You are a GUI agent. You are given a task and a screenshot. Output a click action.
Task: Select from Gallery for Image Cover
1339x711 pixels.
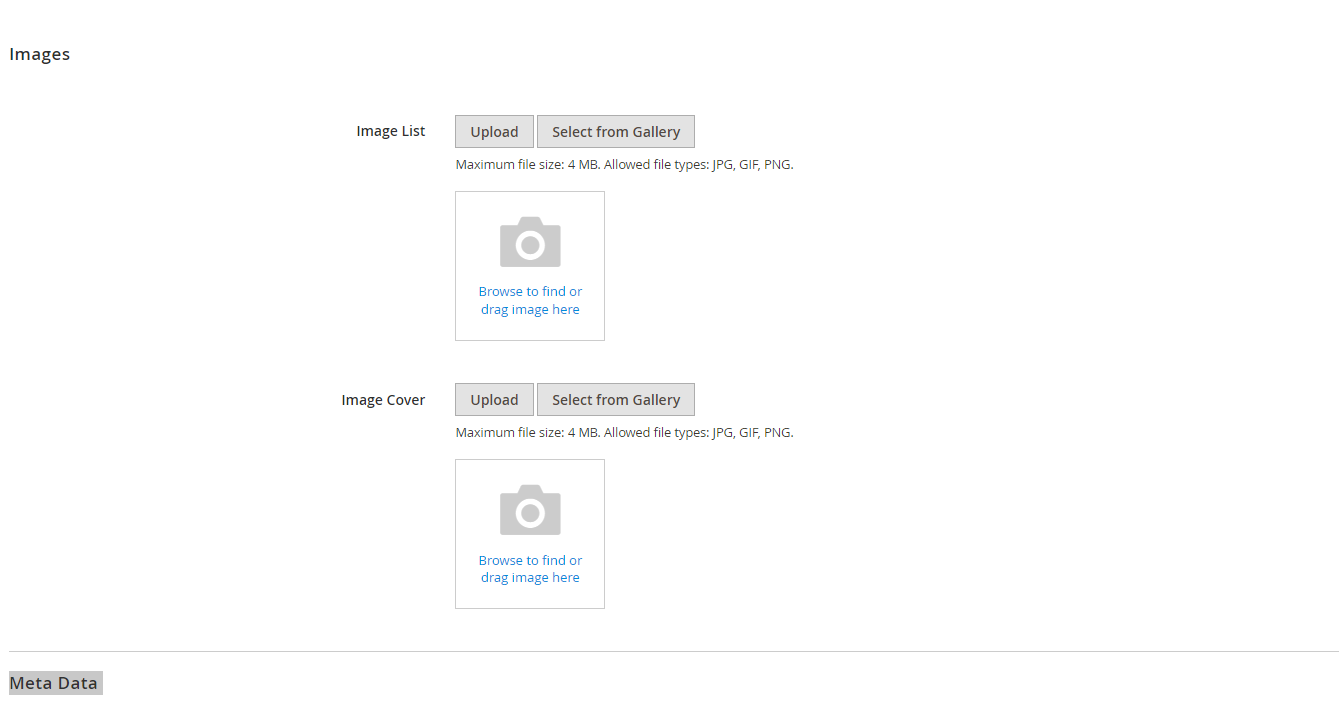click(616, 400)
